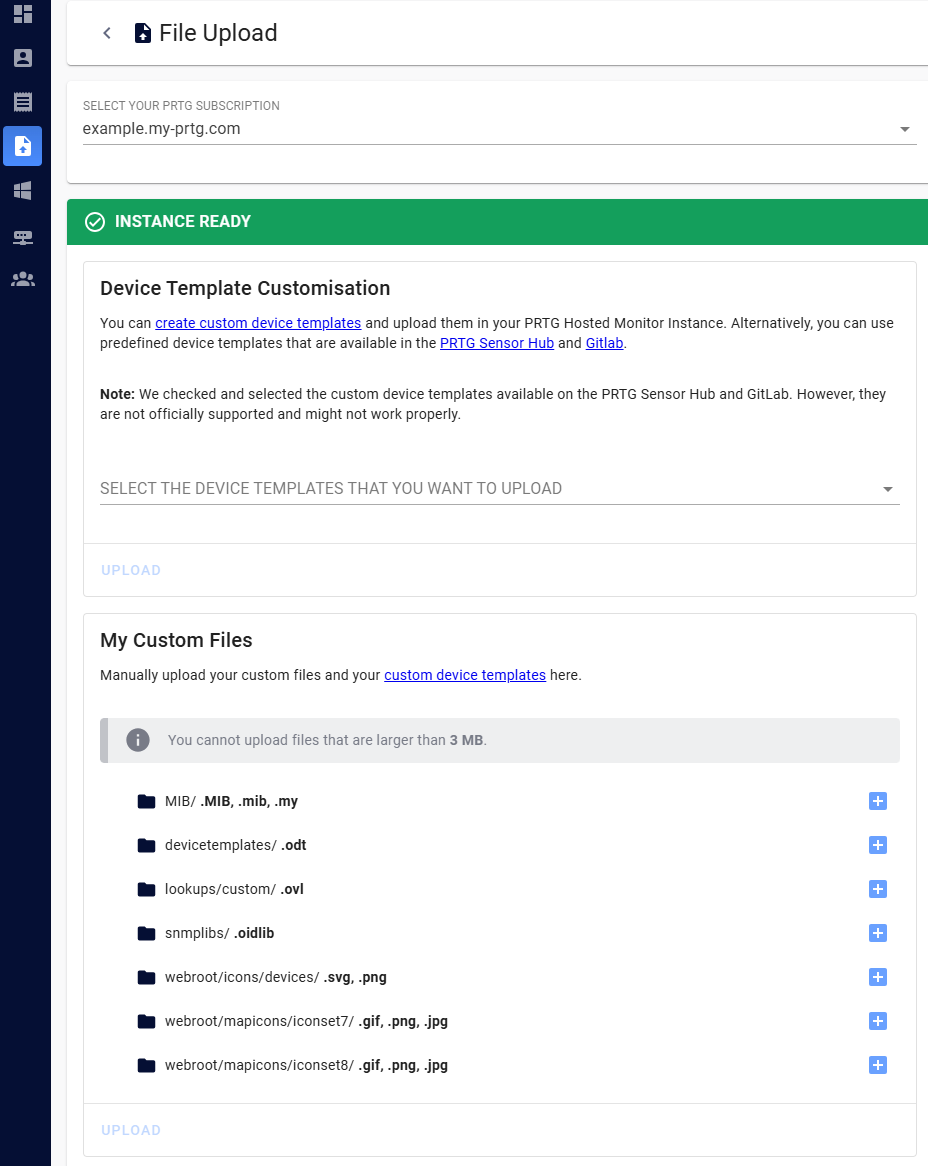Click the INSTANCE READY status text
The width and height of the screenshot is (928, 1166).
(x=183, y=222)
